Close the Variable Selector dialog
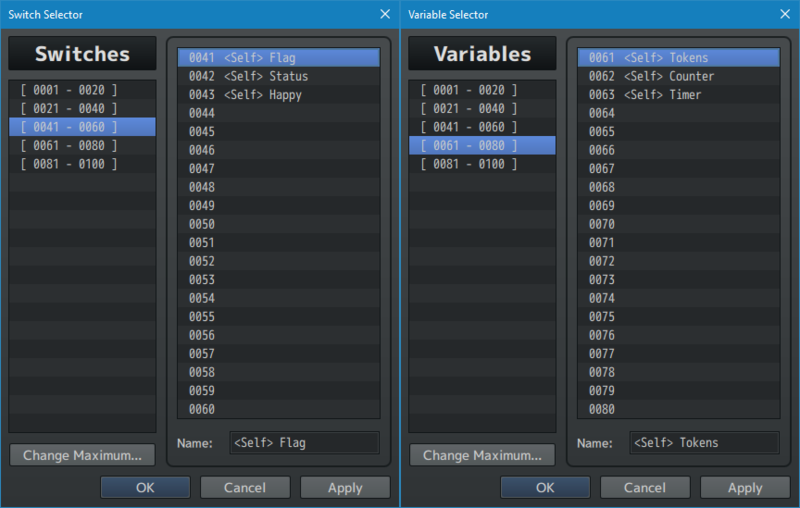 click(785, 14)
